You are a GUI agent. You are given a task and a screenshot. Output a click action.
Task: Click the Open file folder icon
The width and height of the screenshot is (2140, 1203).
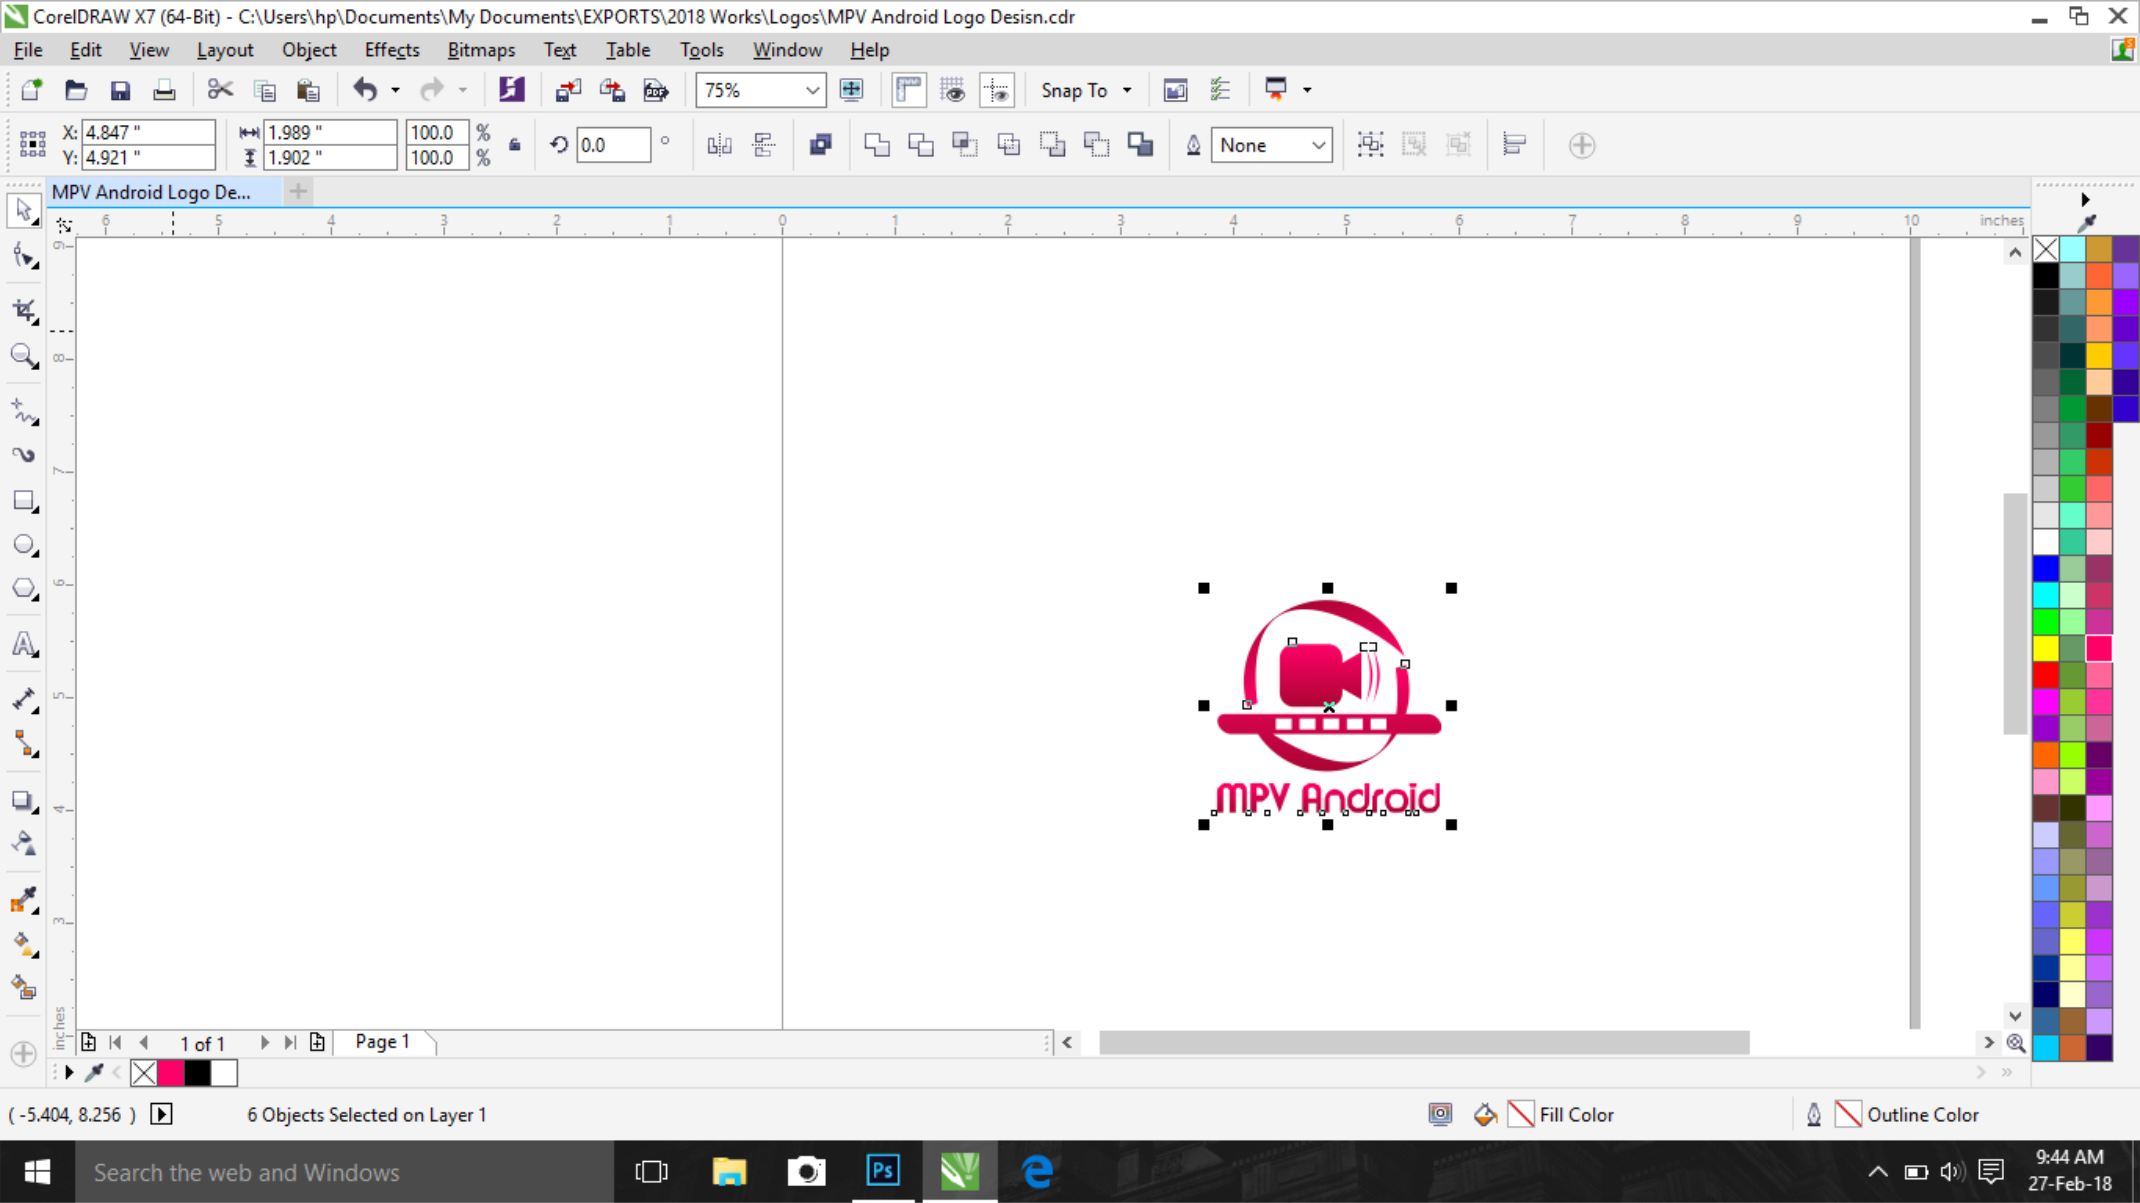tap(75, 90)
